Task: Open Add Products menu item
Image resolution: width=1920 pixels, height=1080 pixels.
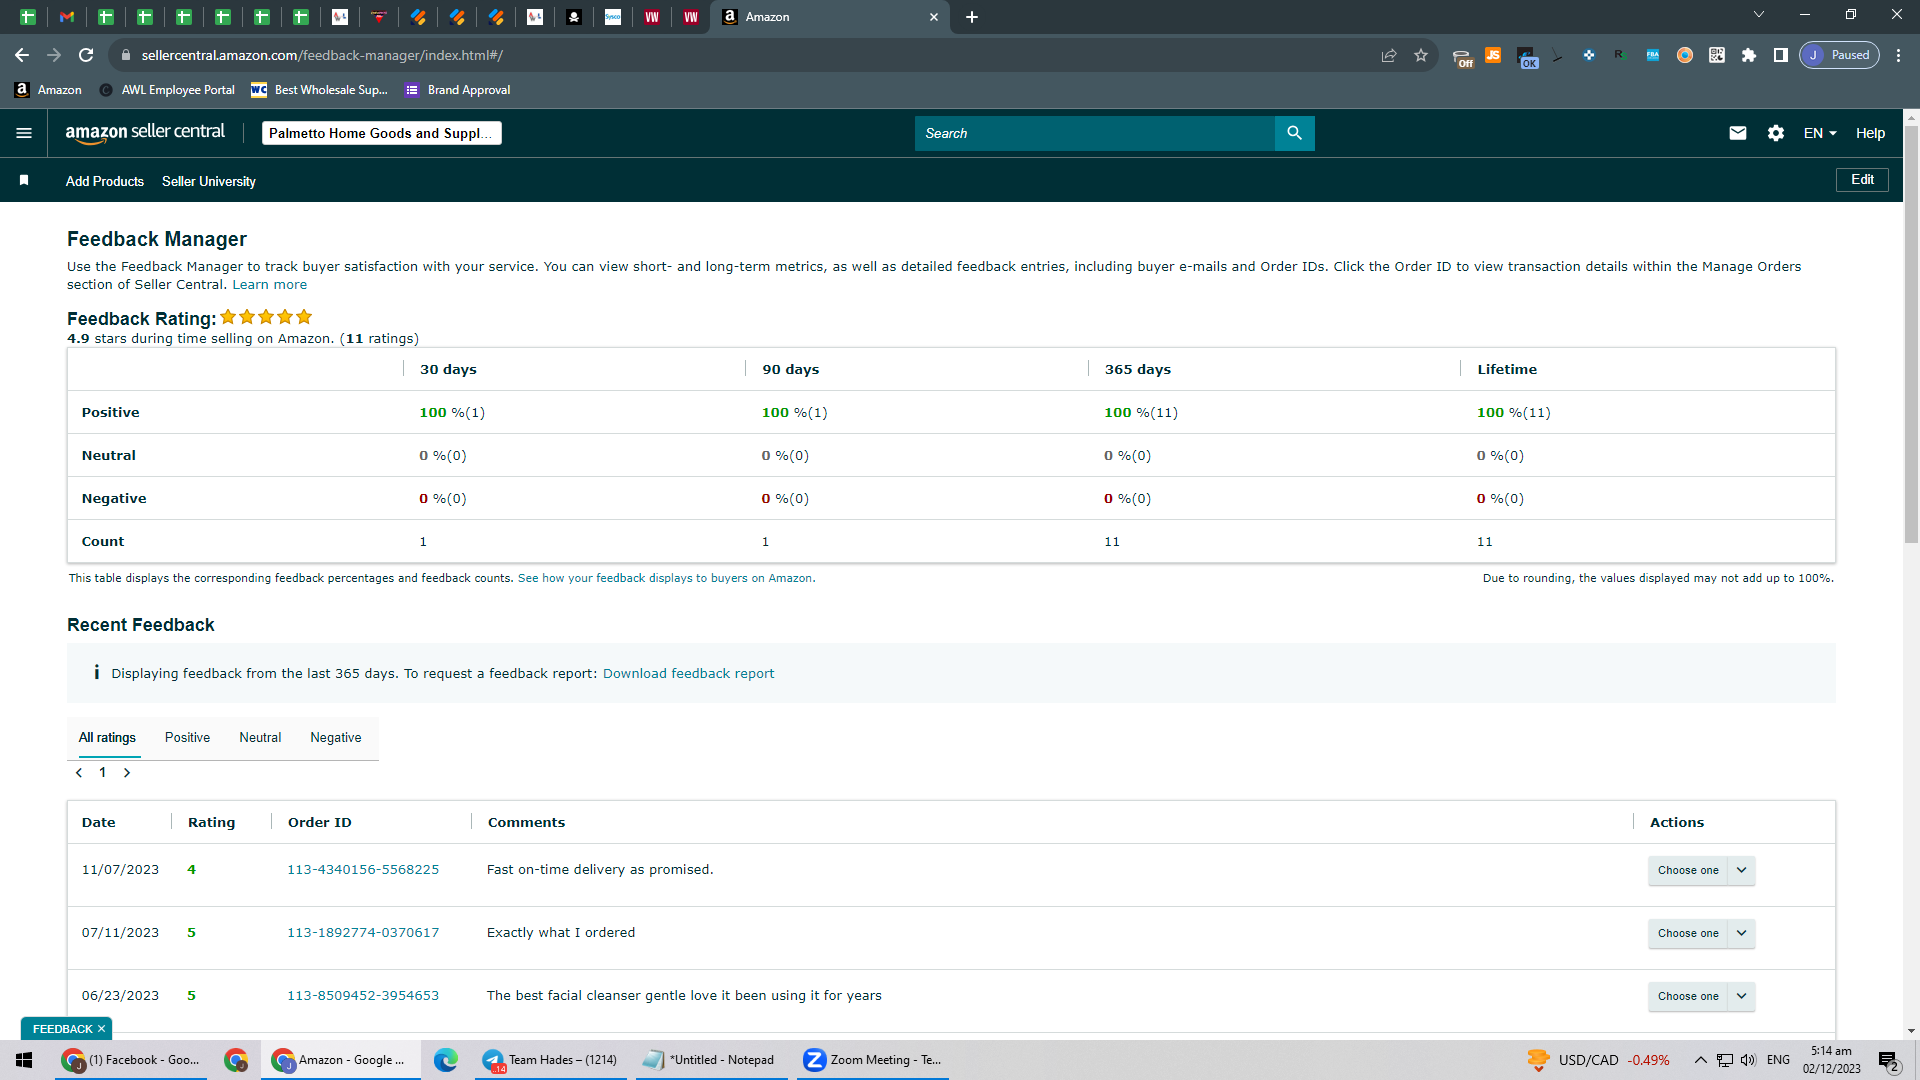Action: [x=105, y=181]
